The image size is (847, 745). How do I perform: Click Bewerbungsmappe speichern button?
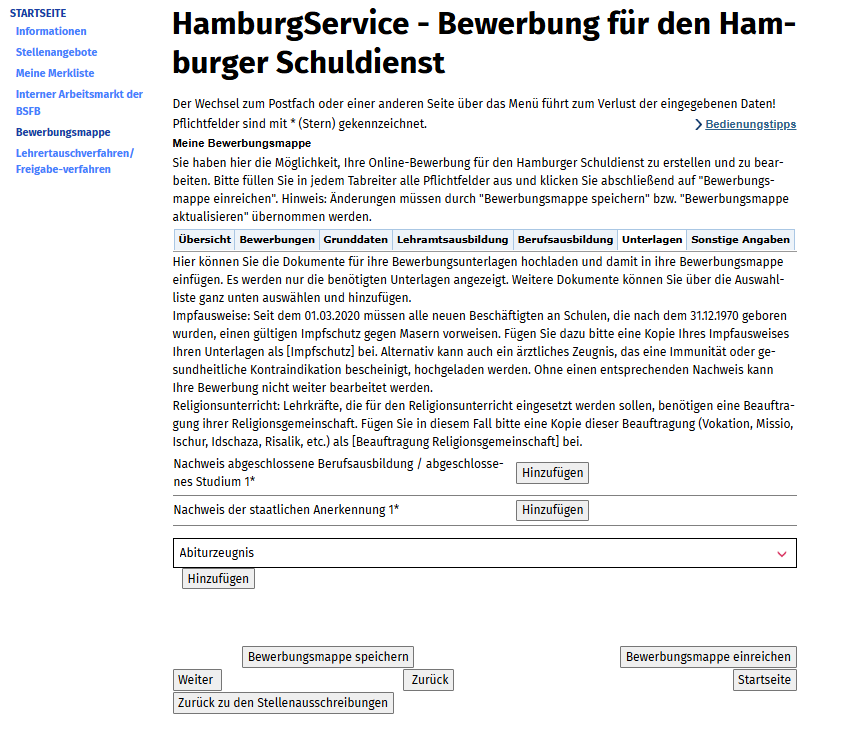328,657
